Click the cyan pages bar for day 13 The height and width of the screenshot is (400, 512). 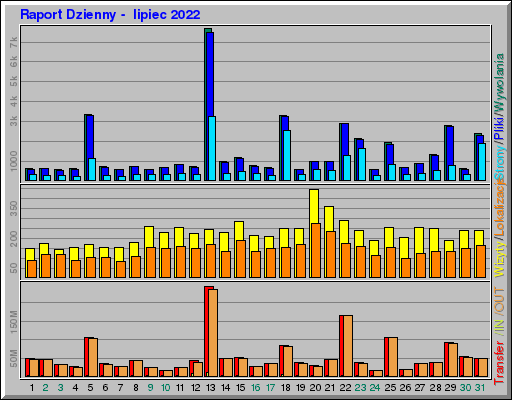tap(212, 148)
